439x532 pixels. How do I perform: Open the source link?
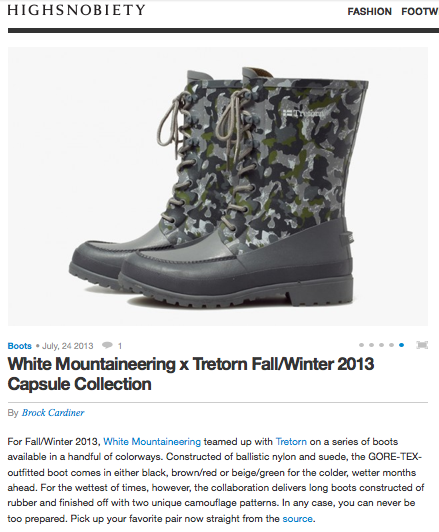[298, 519]
